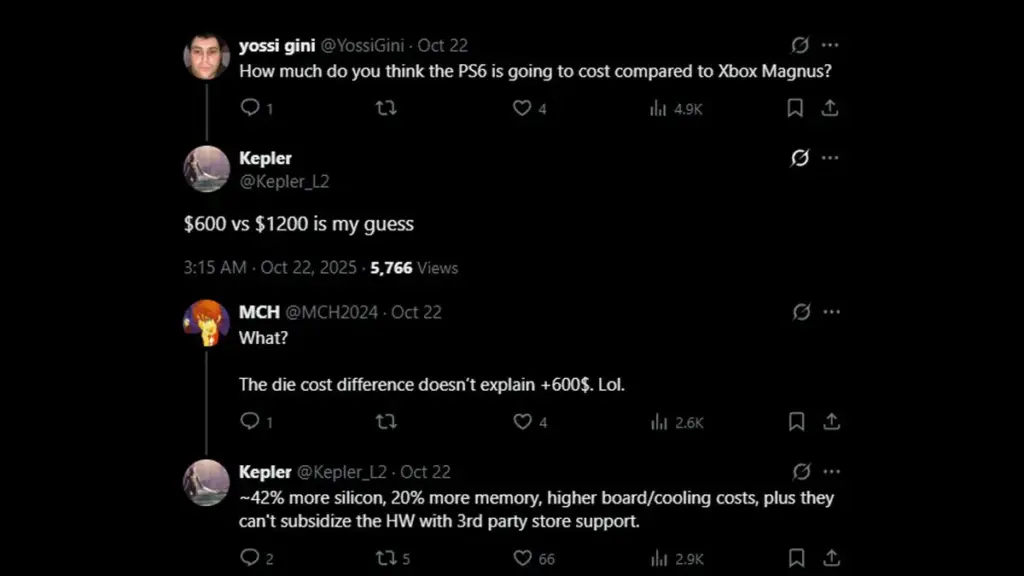Viewport: 1024px width, 576px height.
Task: Bookmark yossi gini's tweet
Action: 795,108
